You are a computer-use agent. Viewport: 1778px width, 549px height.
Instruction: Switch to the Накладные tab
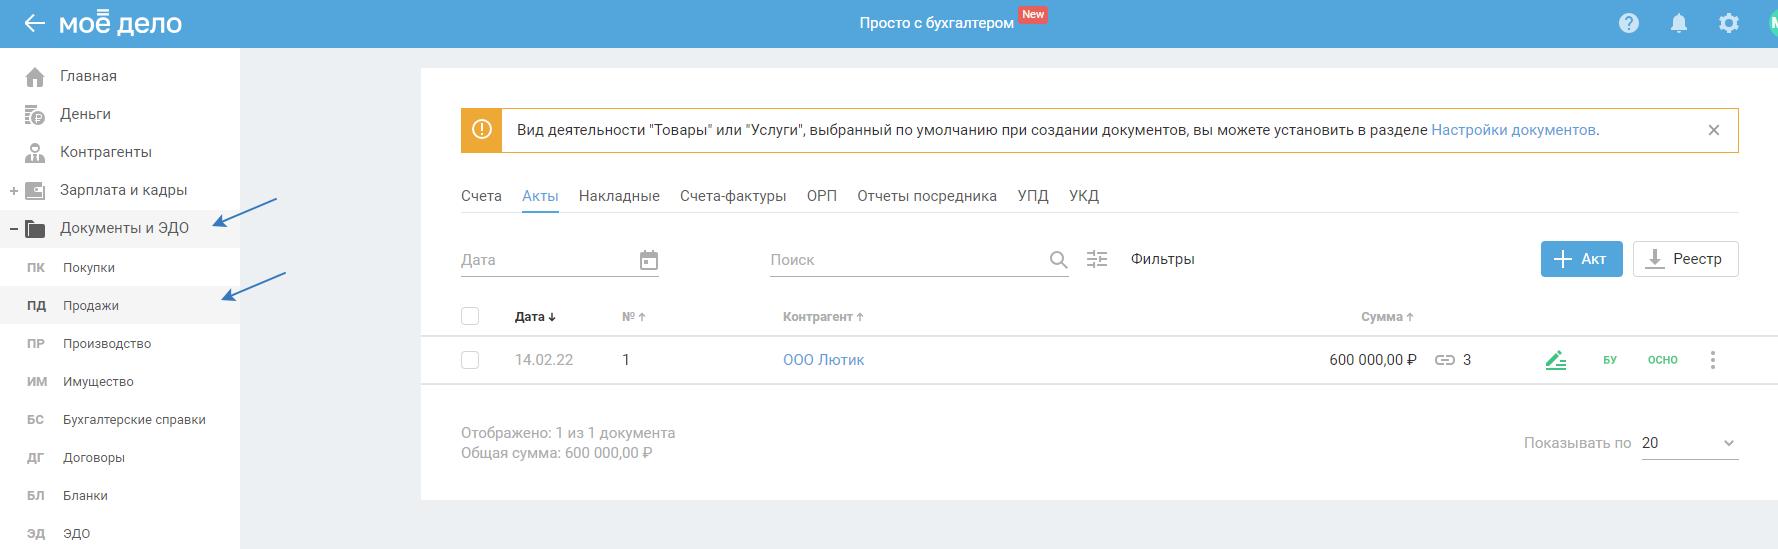619,196
